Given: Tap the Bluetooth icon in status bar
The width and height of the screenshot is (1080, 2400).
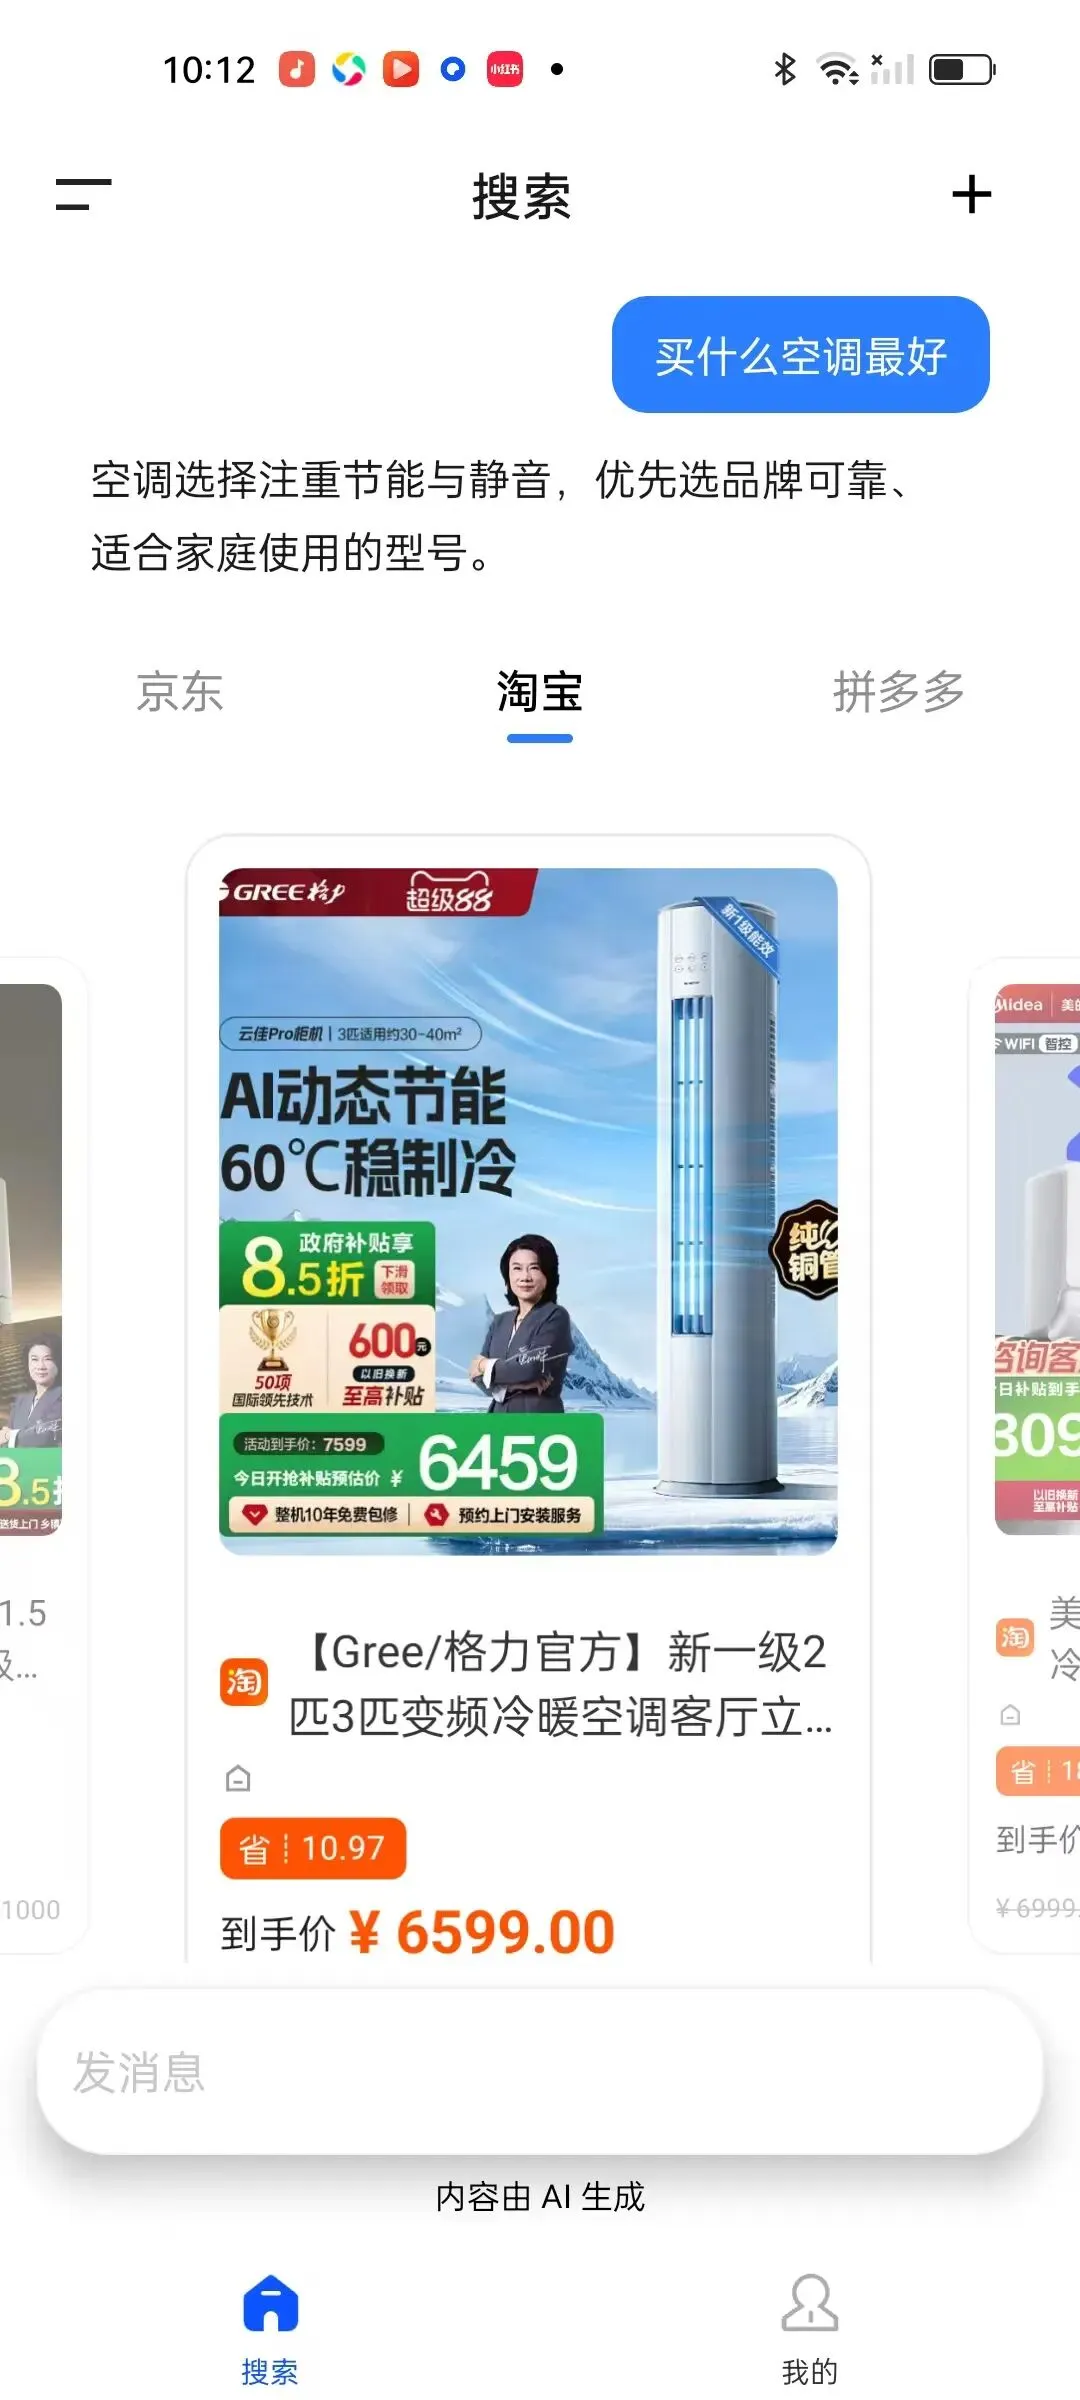Looking at the screenshot, I should (x=786, y=69).
